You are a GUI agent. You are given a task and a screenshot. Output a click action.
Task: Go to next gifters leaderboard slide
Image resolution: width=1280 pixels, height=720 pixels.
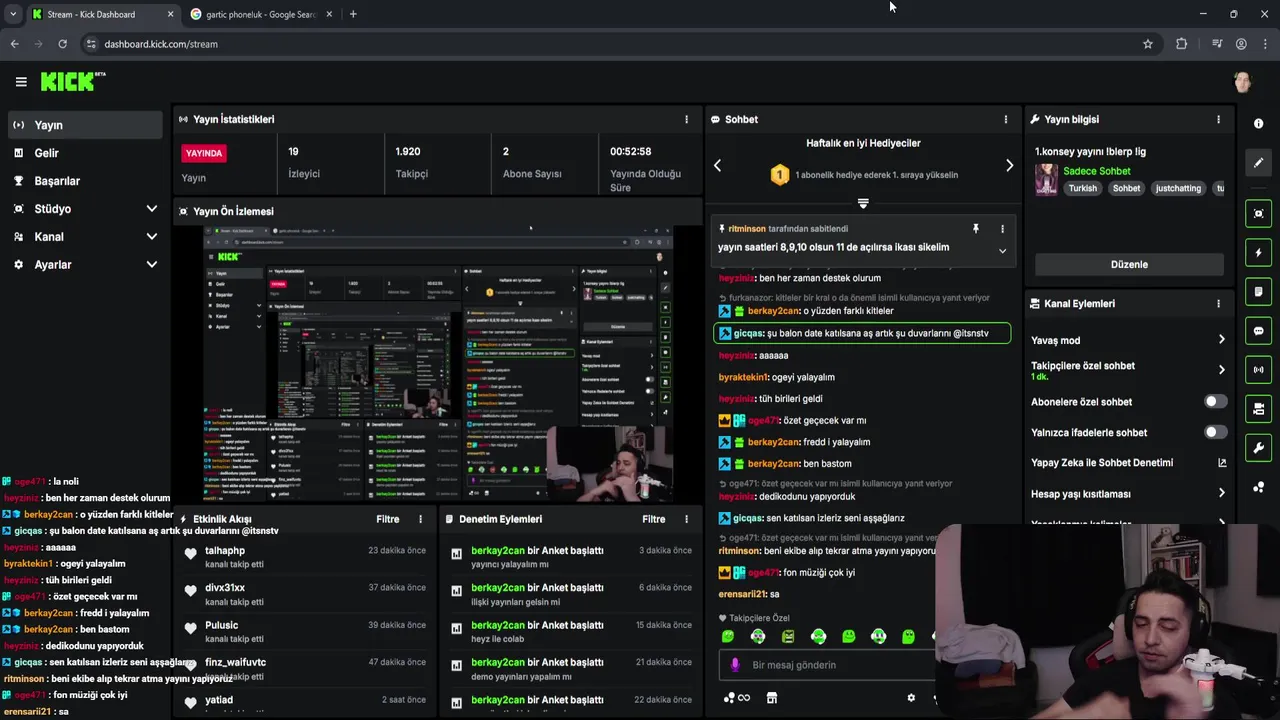1009,165
